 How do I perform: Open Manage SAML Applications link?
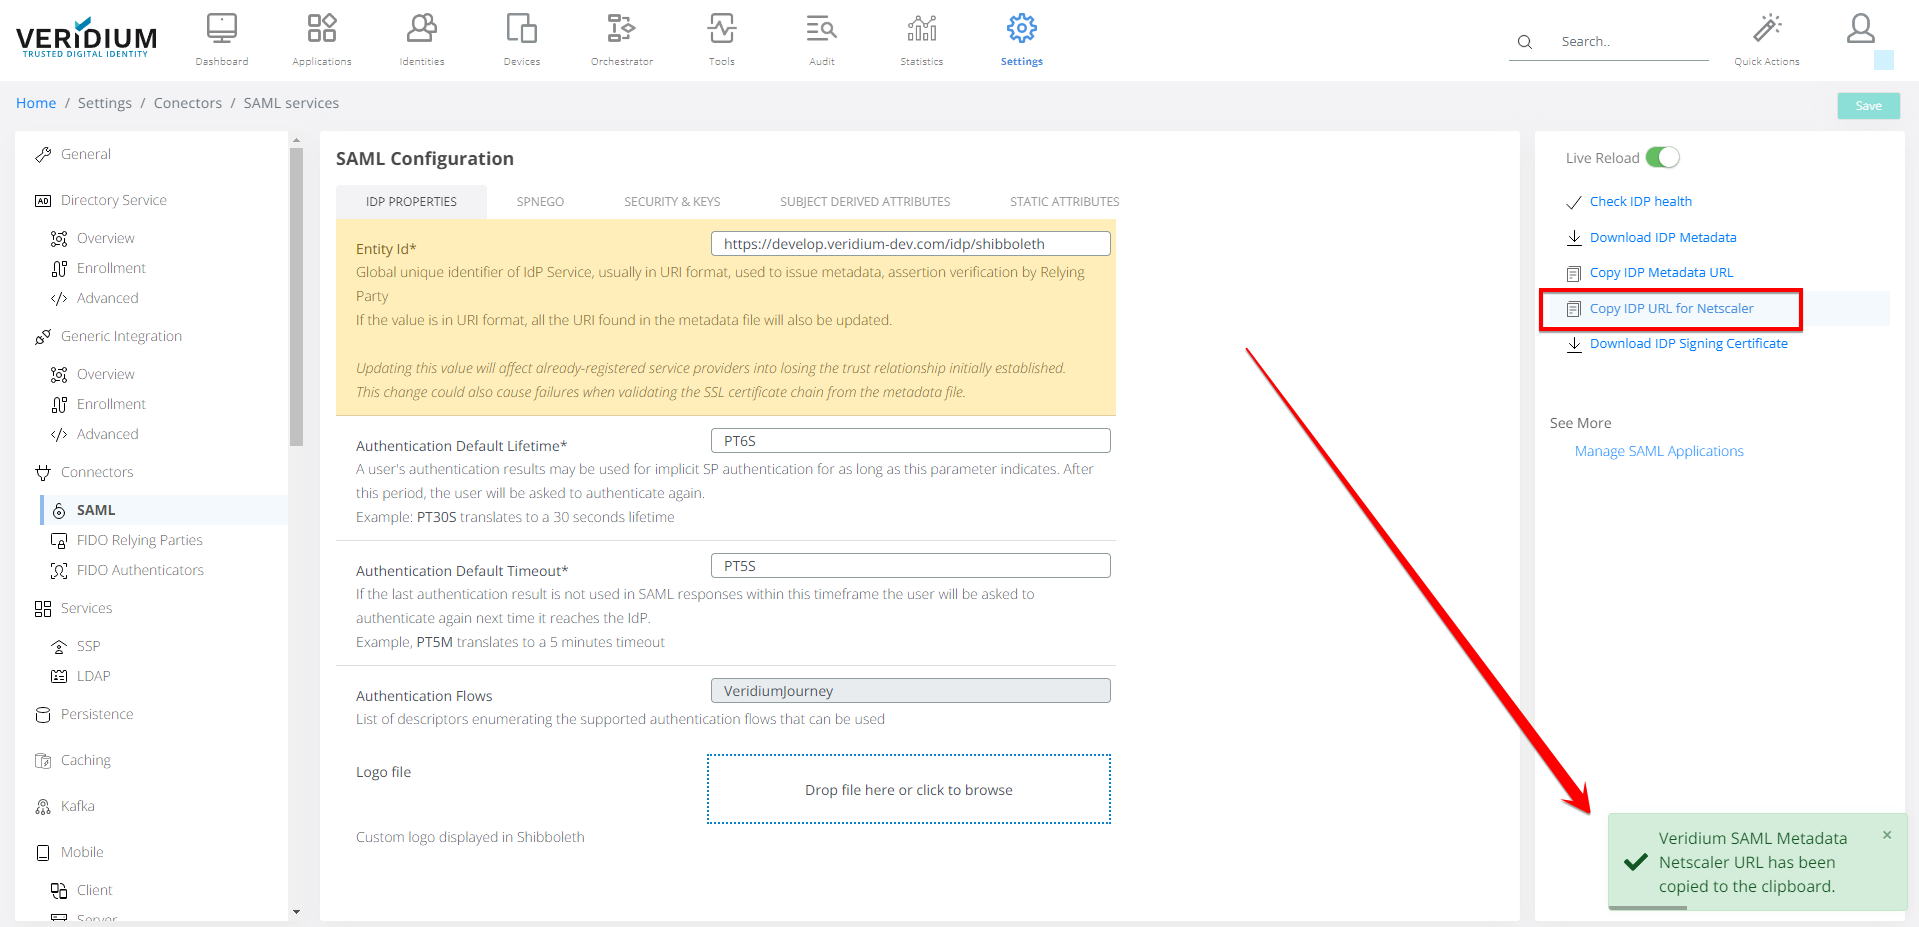click(1659, 450)
